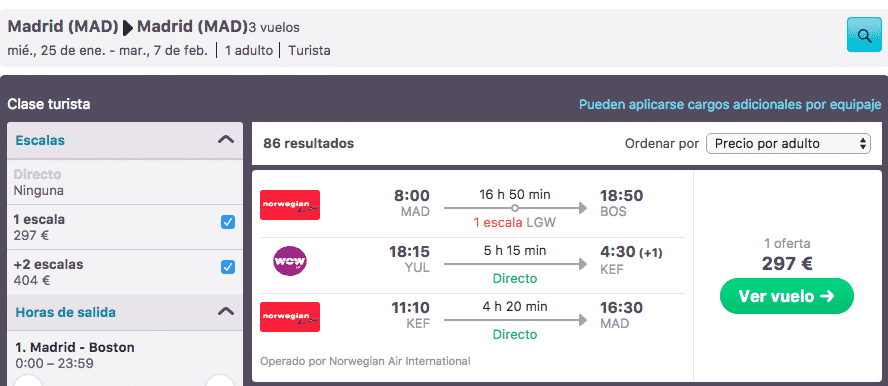Viewport: 888px width, 386px height.
Task: Click the stopover dot on LGW route line
Action: (515, 208)
